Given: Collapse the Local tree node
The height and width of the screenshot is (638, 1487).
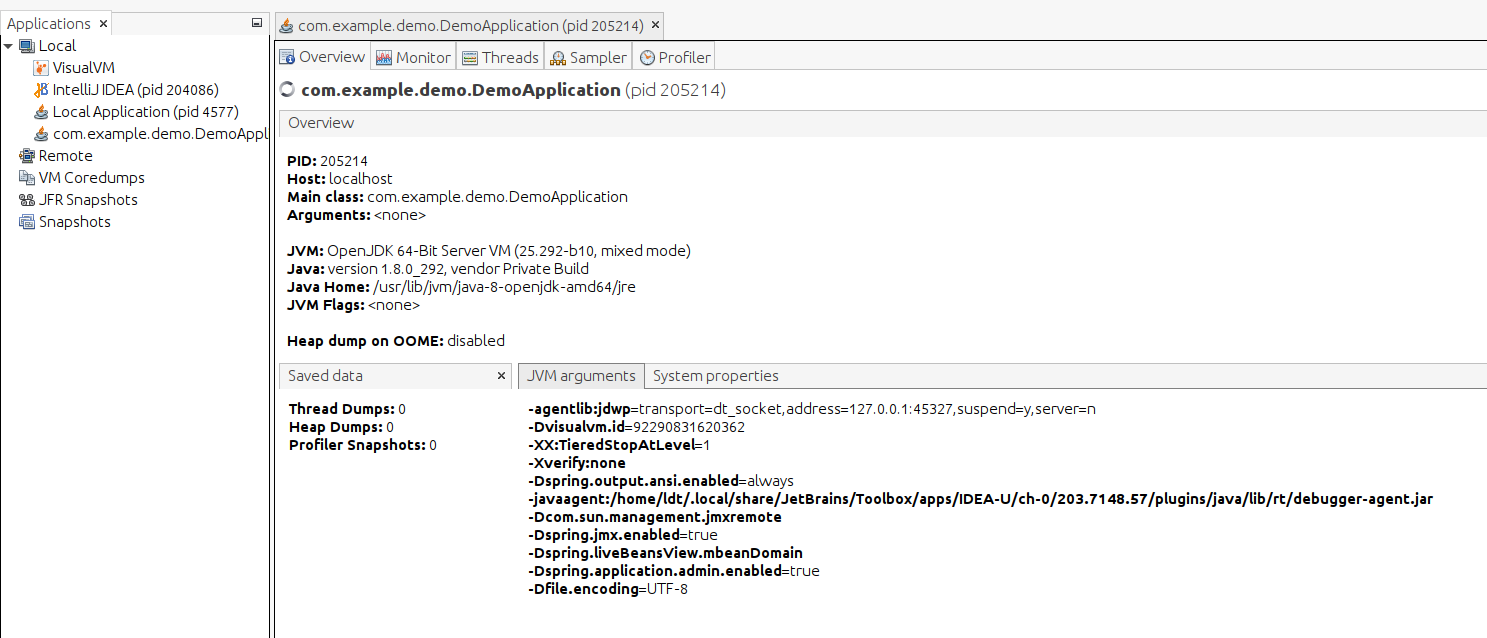Looking at the screenshot, I should tap(9, 46).
